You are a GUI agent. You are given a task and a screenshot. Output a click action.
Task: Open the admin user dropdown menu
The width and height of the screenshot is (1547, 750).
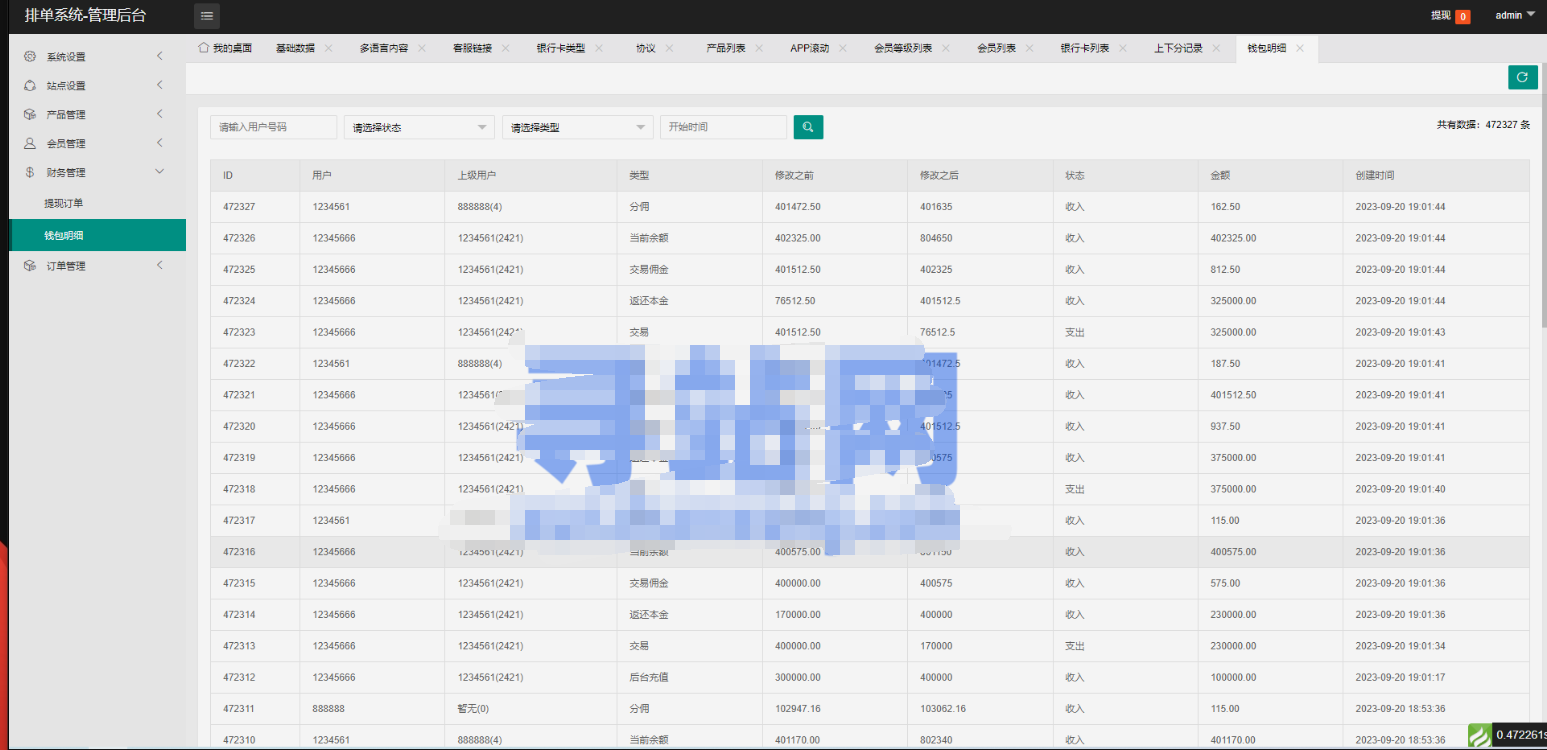tap(1514, 15)
